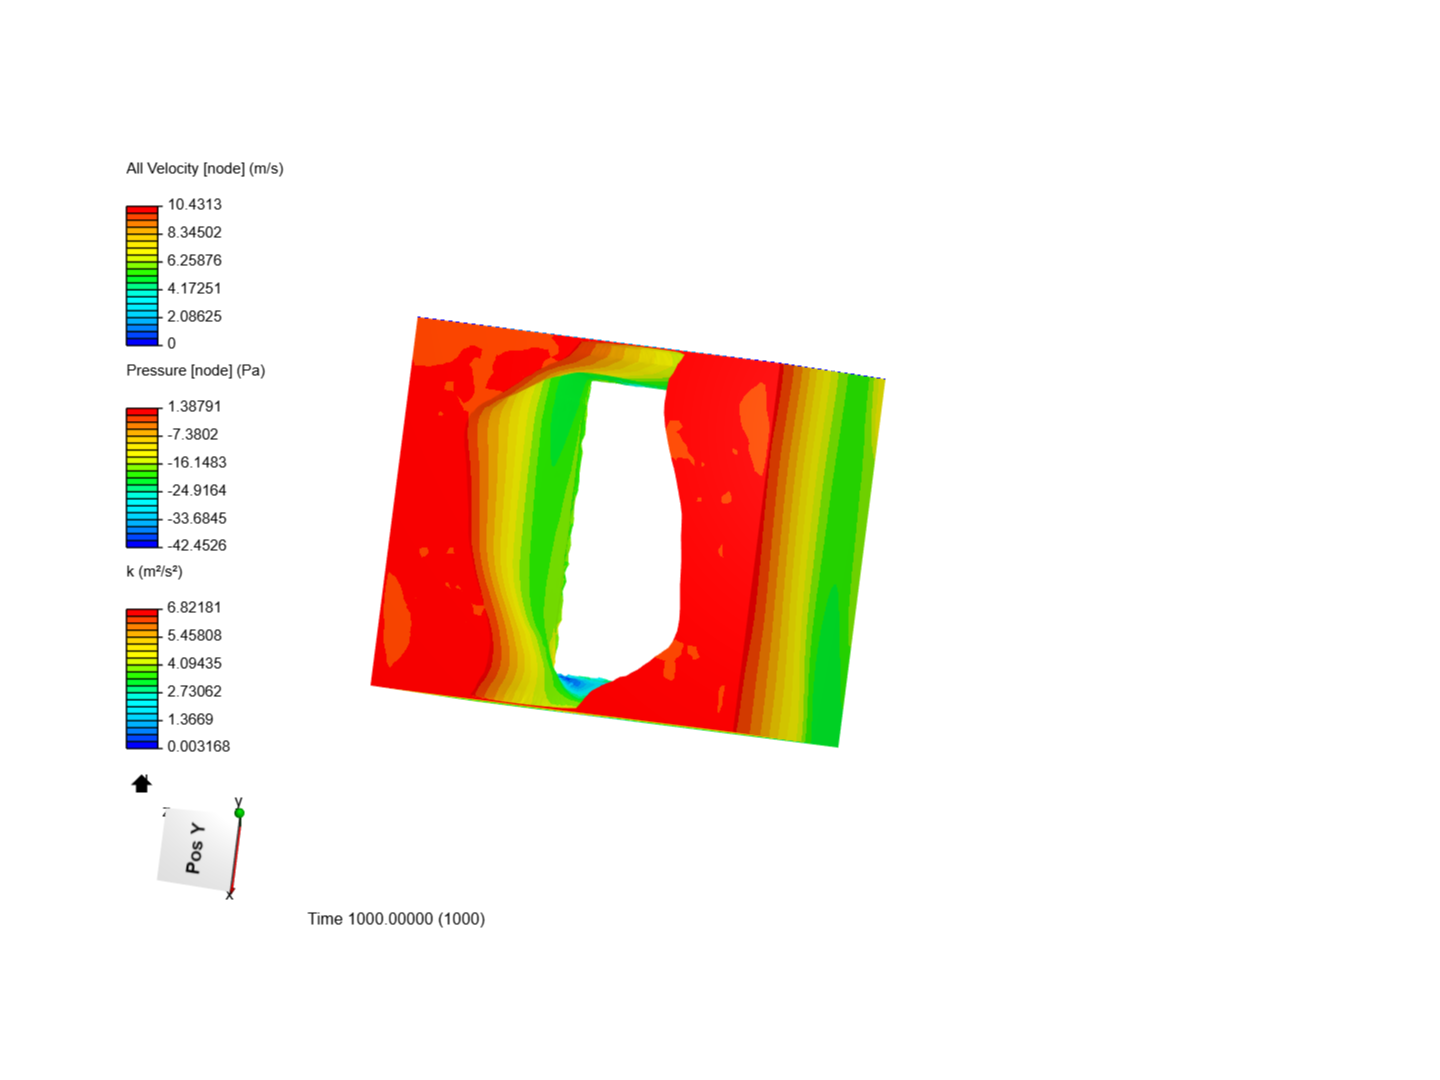Click velocity legend value 6.25876
This screenshot has height=1080, width=1440.
click(194, 260)
